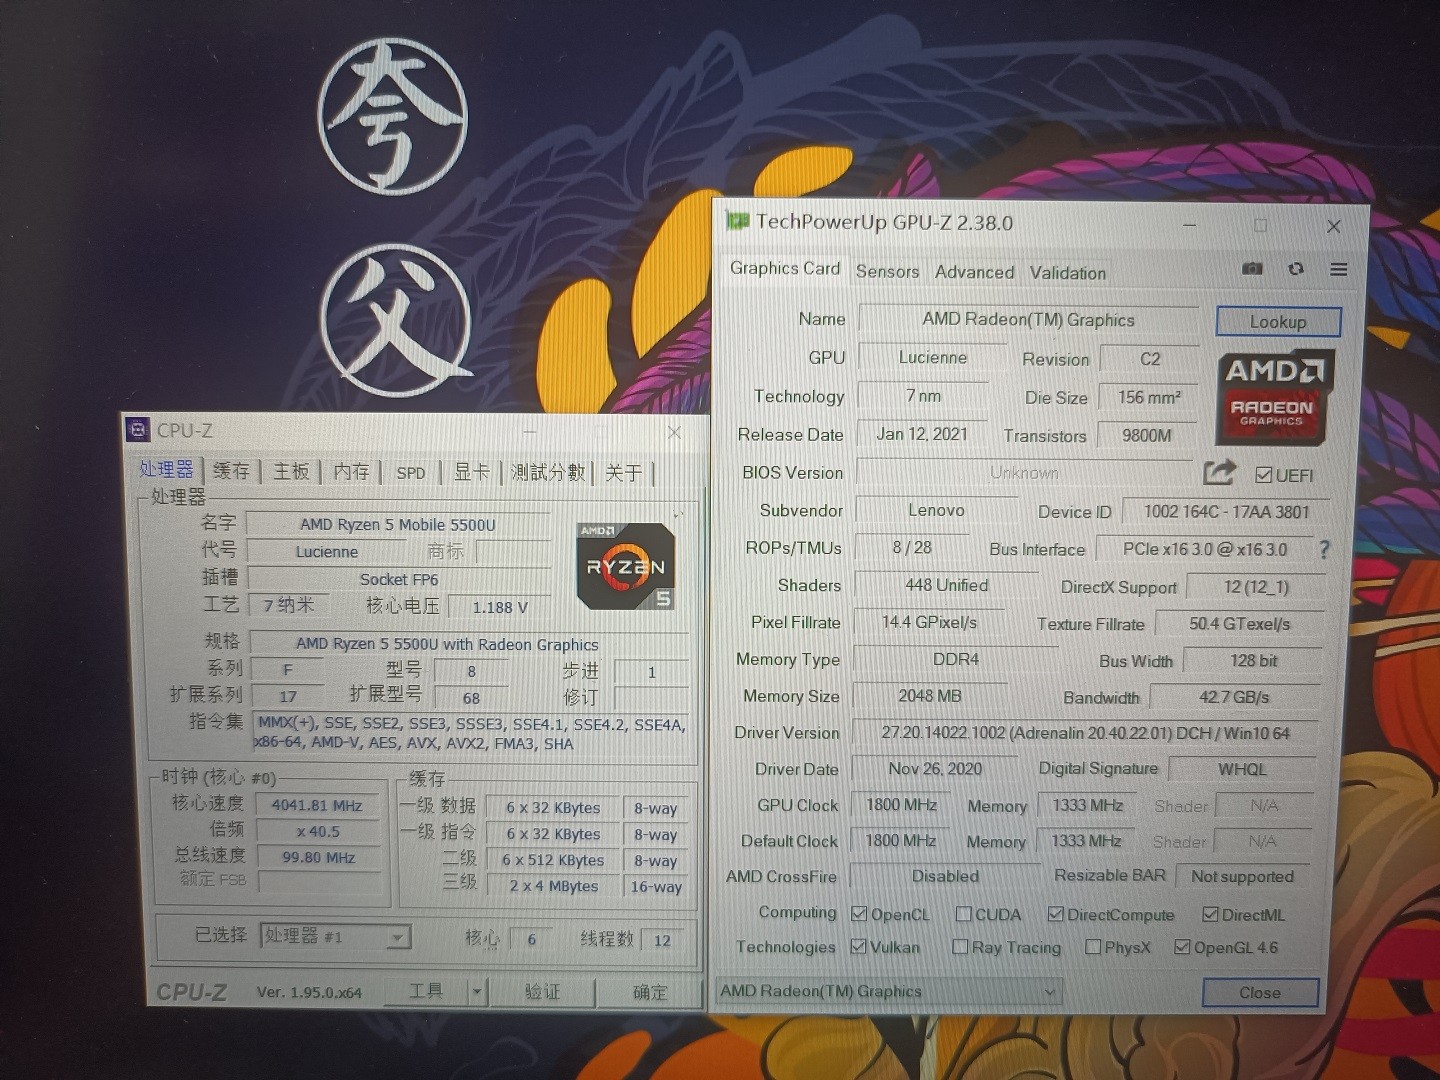The height and width of the screenshot is (1080, 1440).
Task: Select the Graphics Card tab
Action: pos(785,268)
